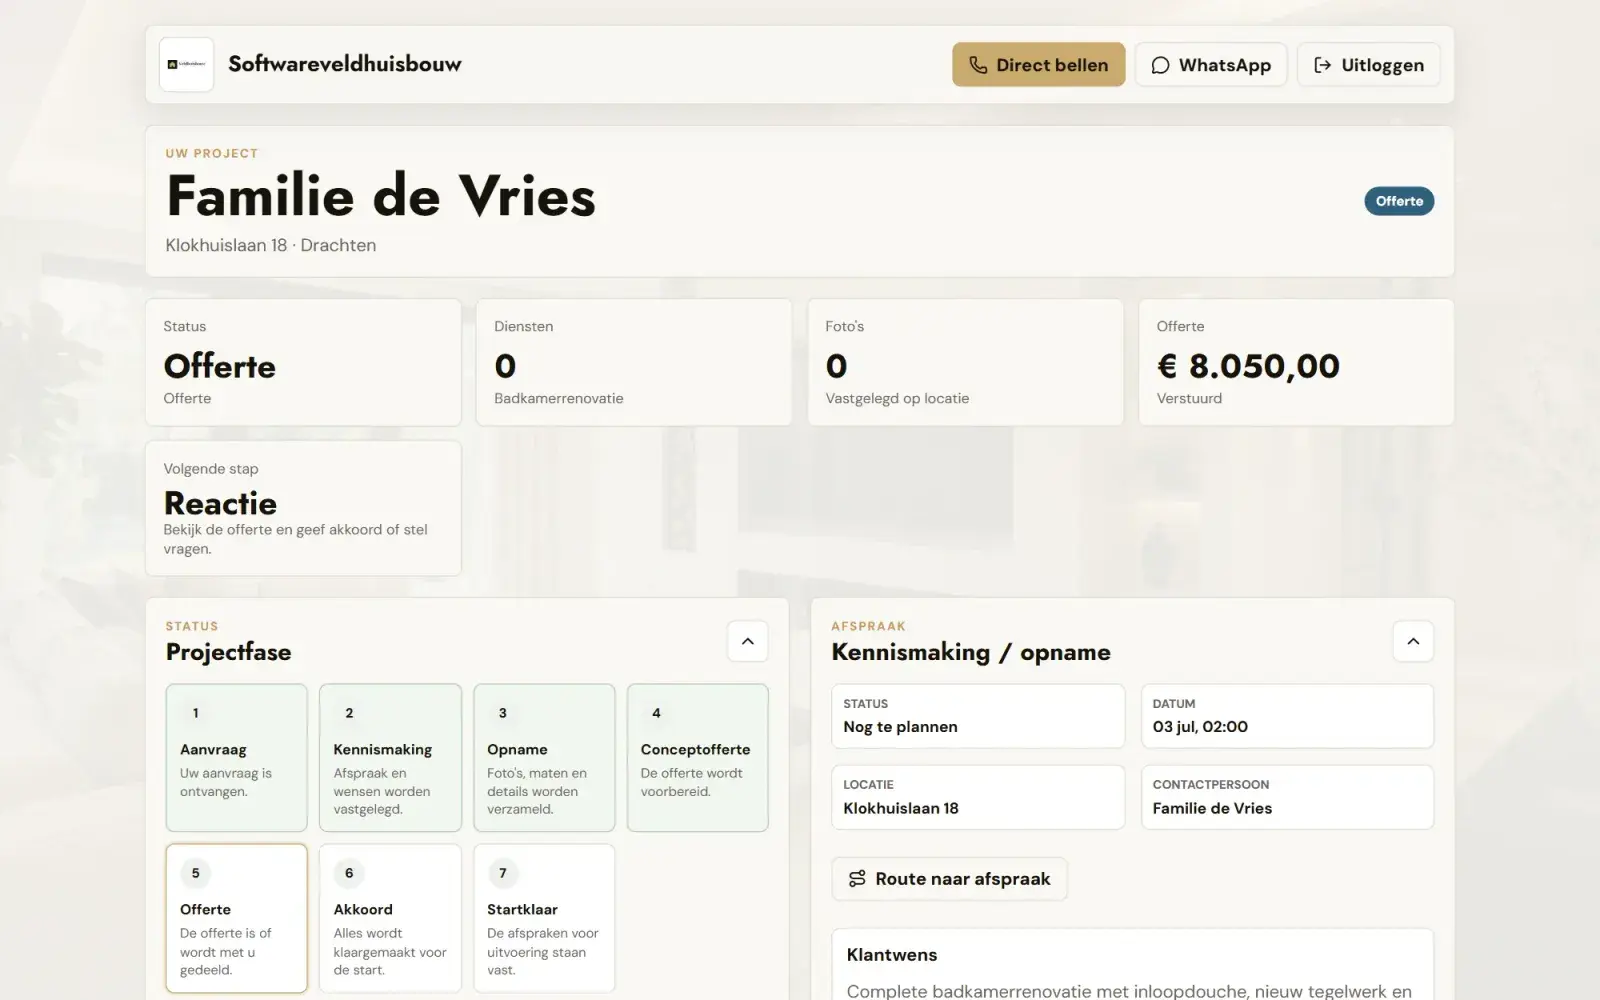Screen dimensions: 1600x1000
Task: Click the logout arrow icon
Action: pos(1322,65)
